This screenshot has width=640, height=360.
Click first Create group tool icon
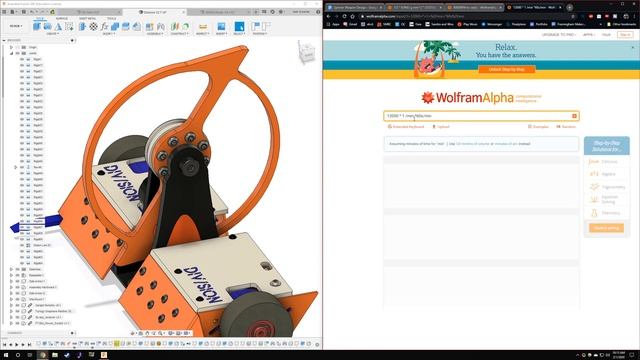coord(37,27)
